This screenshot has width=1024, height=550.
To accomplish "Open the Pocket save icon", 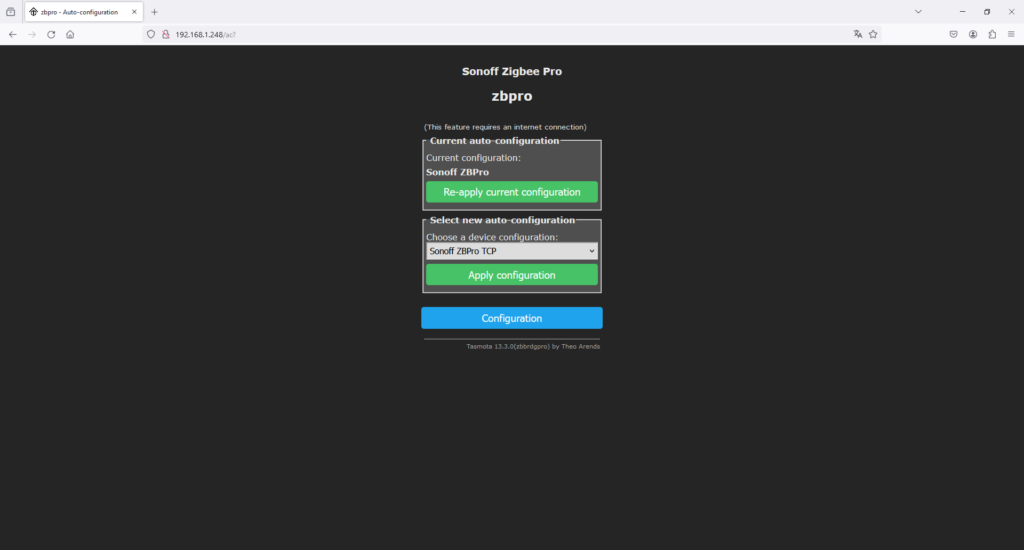I will 954,34.
